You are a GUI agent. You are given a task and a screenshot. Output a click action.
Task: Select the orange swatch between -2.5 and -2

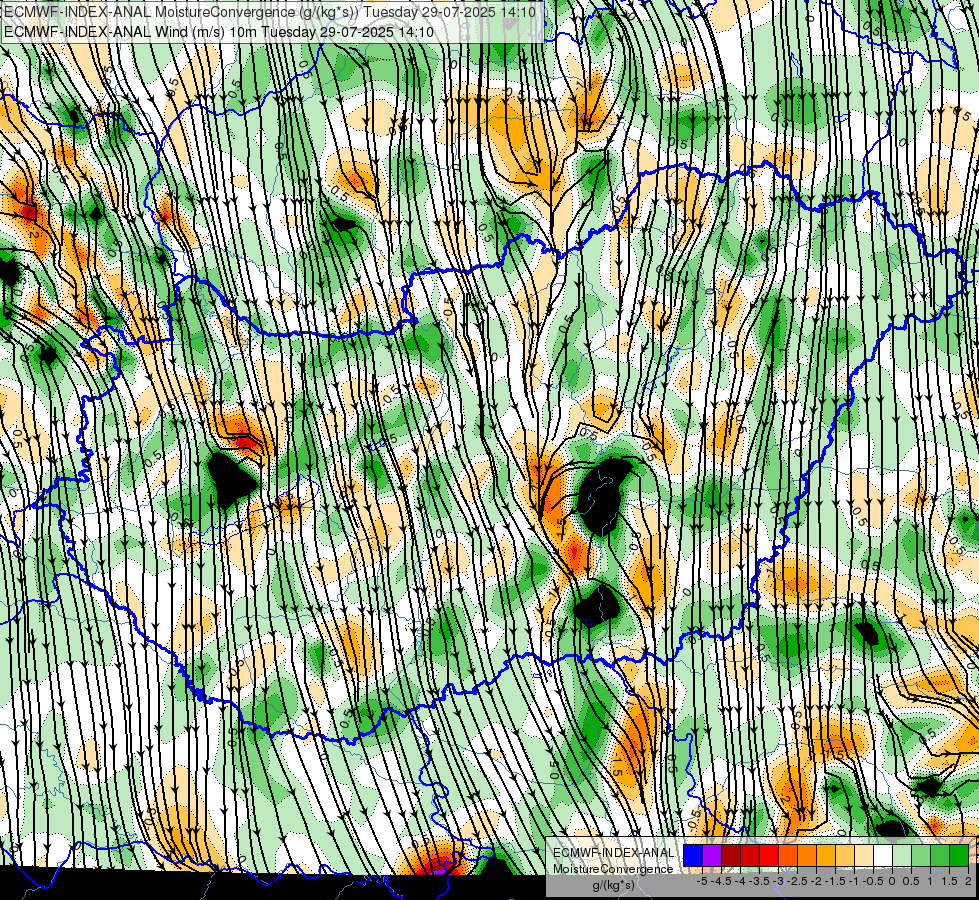(x=807, y=856)
